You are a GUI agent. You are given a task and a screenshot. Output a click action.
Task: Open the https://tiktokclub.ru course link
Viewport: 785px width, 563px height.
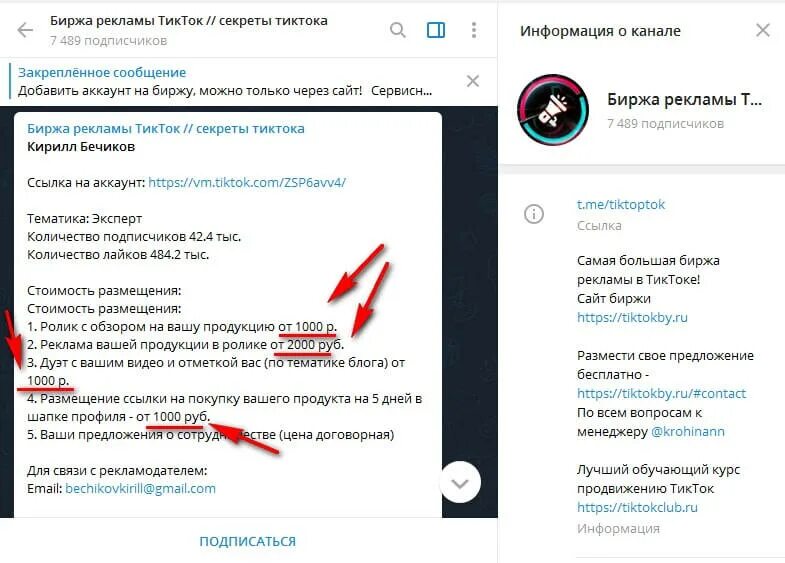(637, 507)
